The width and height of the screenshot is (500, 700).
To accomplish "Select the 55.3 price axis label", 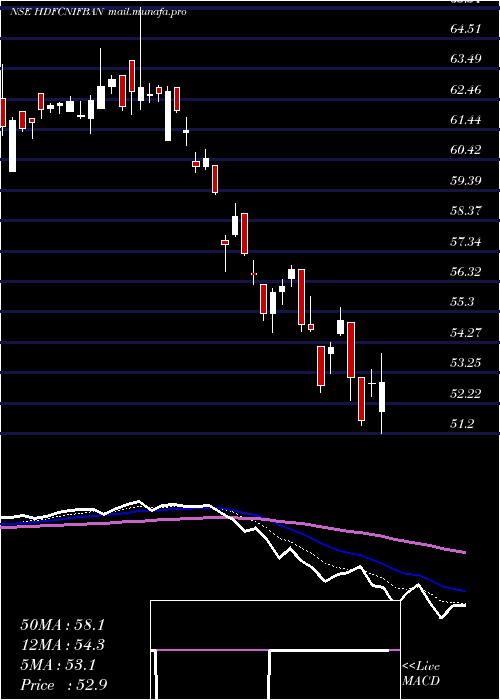I will [462, 302].
